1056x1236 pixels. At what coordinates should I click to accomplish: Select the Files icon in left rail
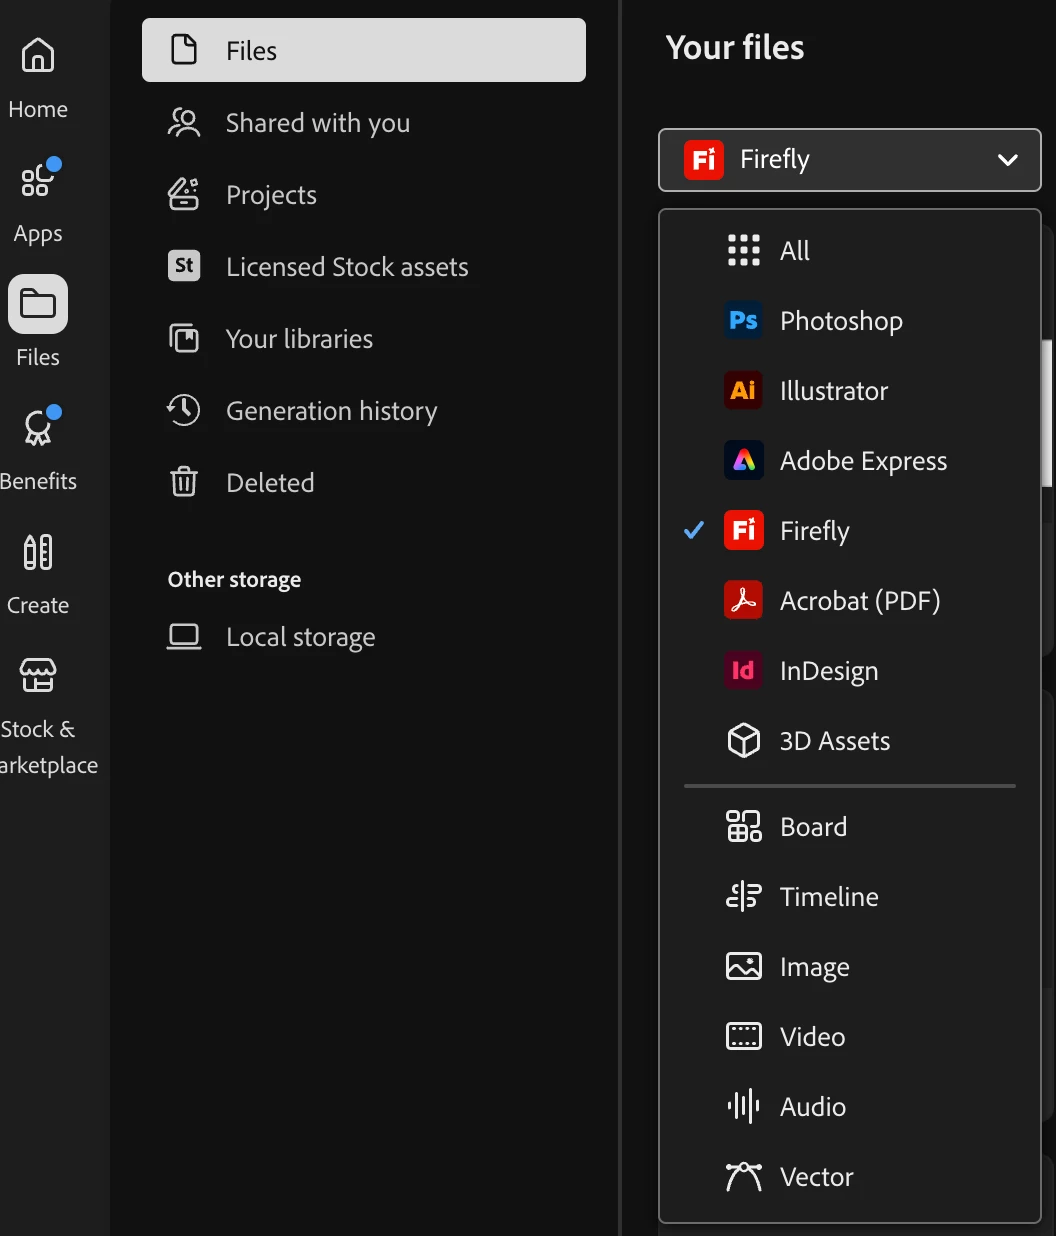pos(38,304)
